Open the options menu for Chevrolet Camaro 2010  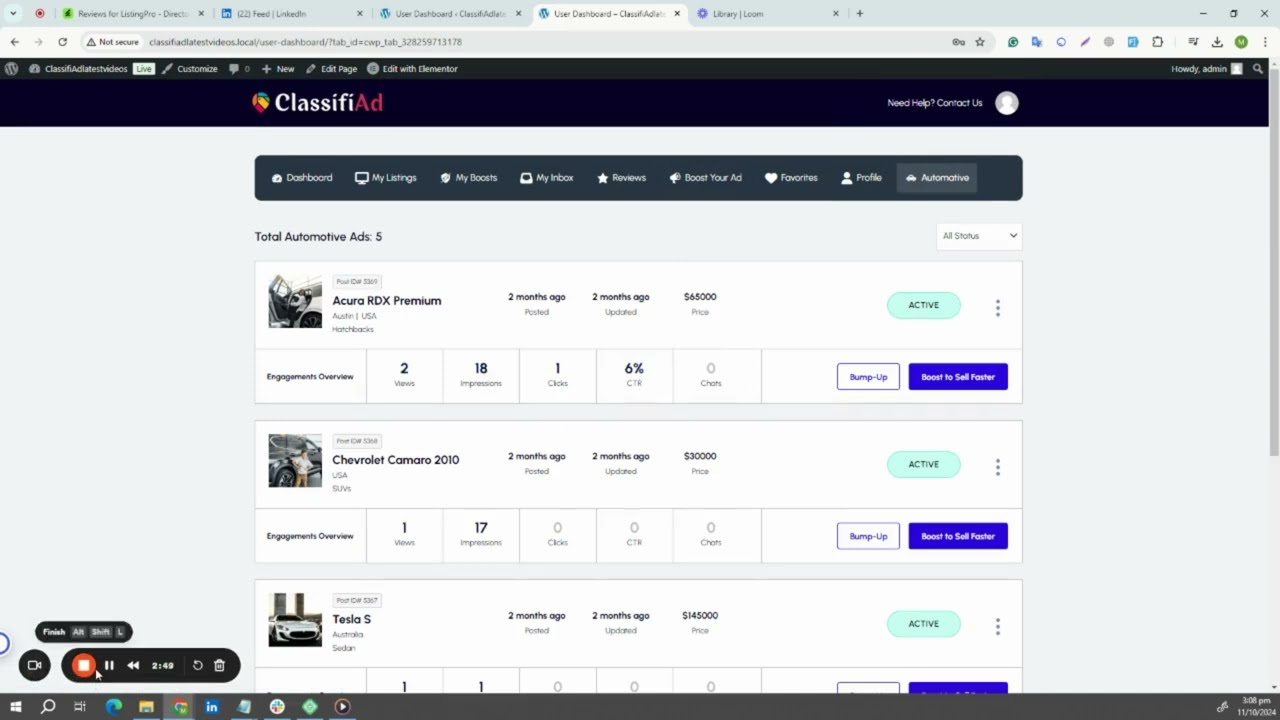pyautogui.click(x=997, y=467)
